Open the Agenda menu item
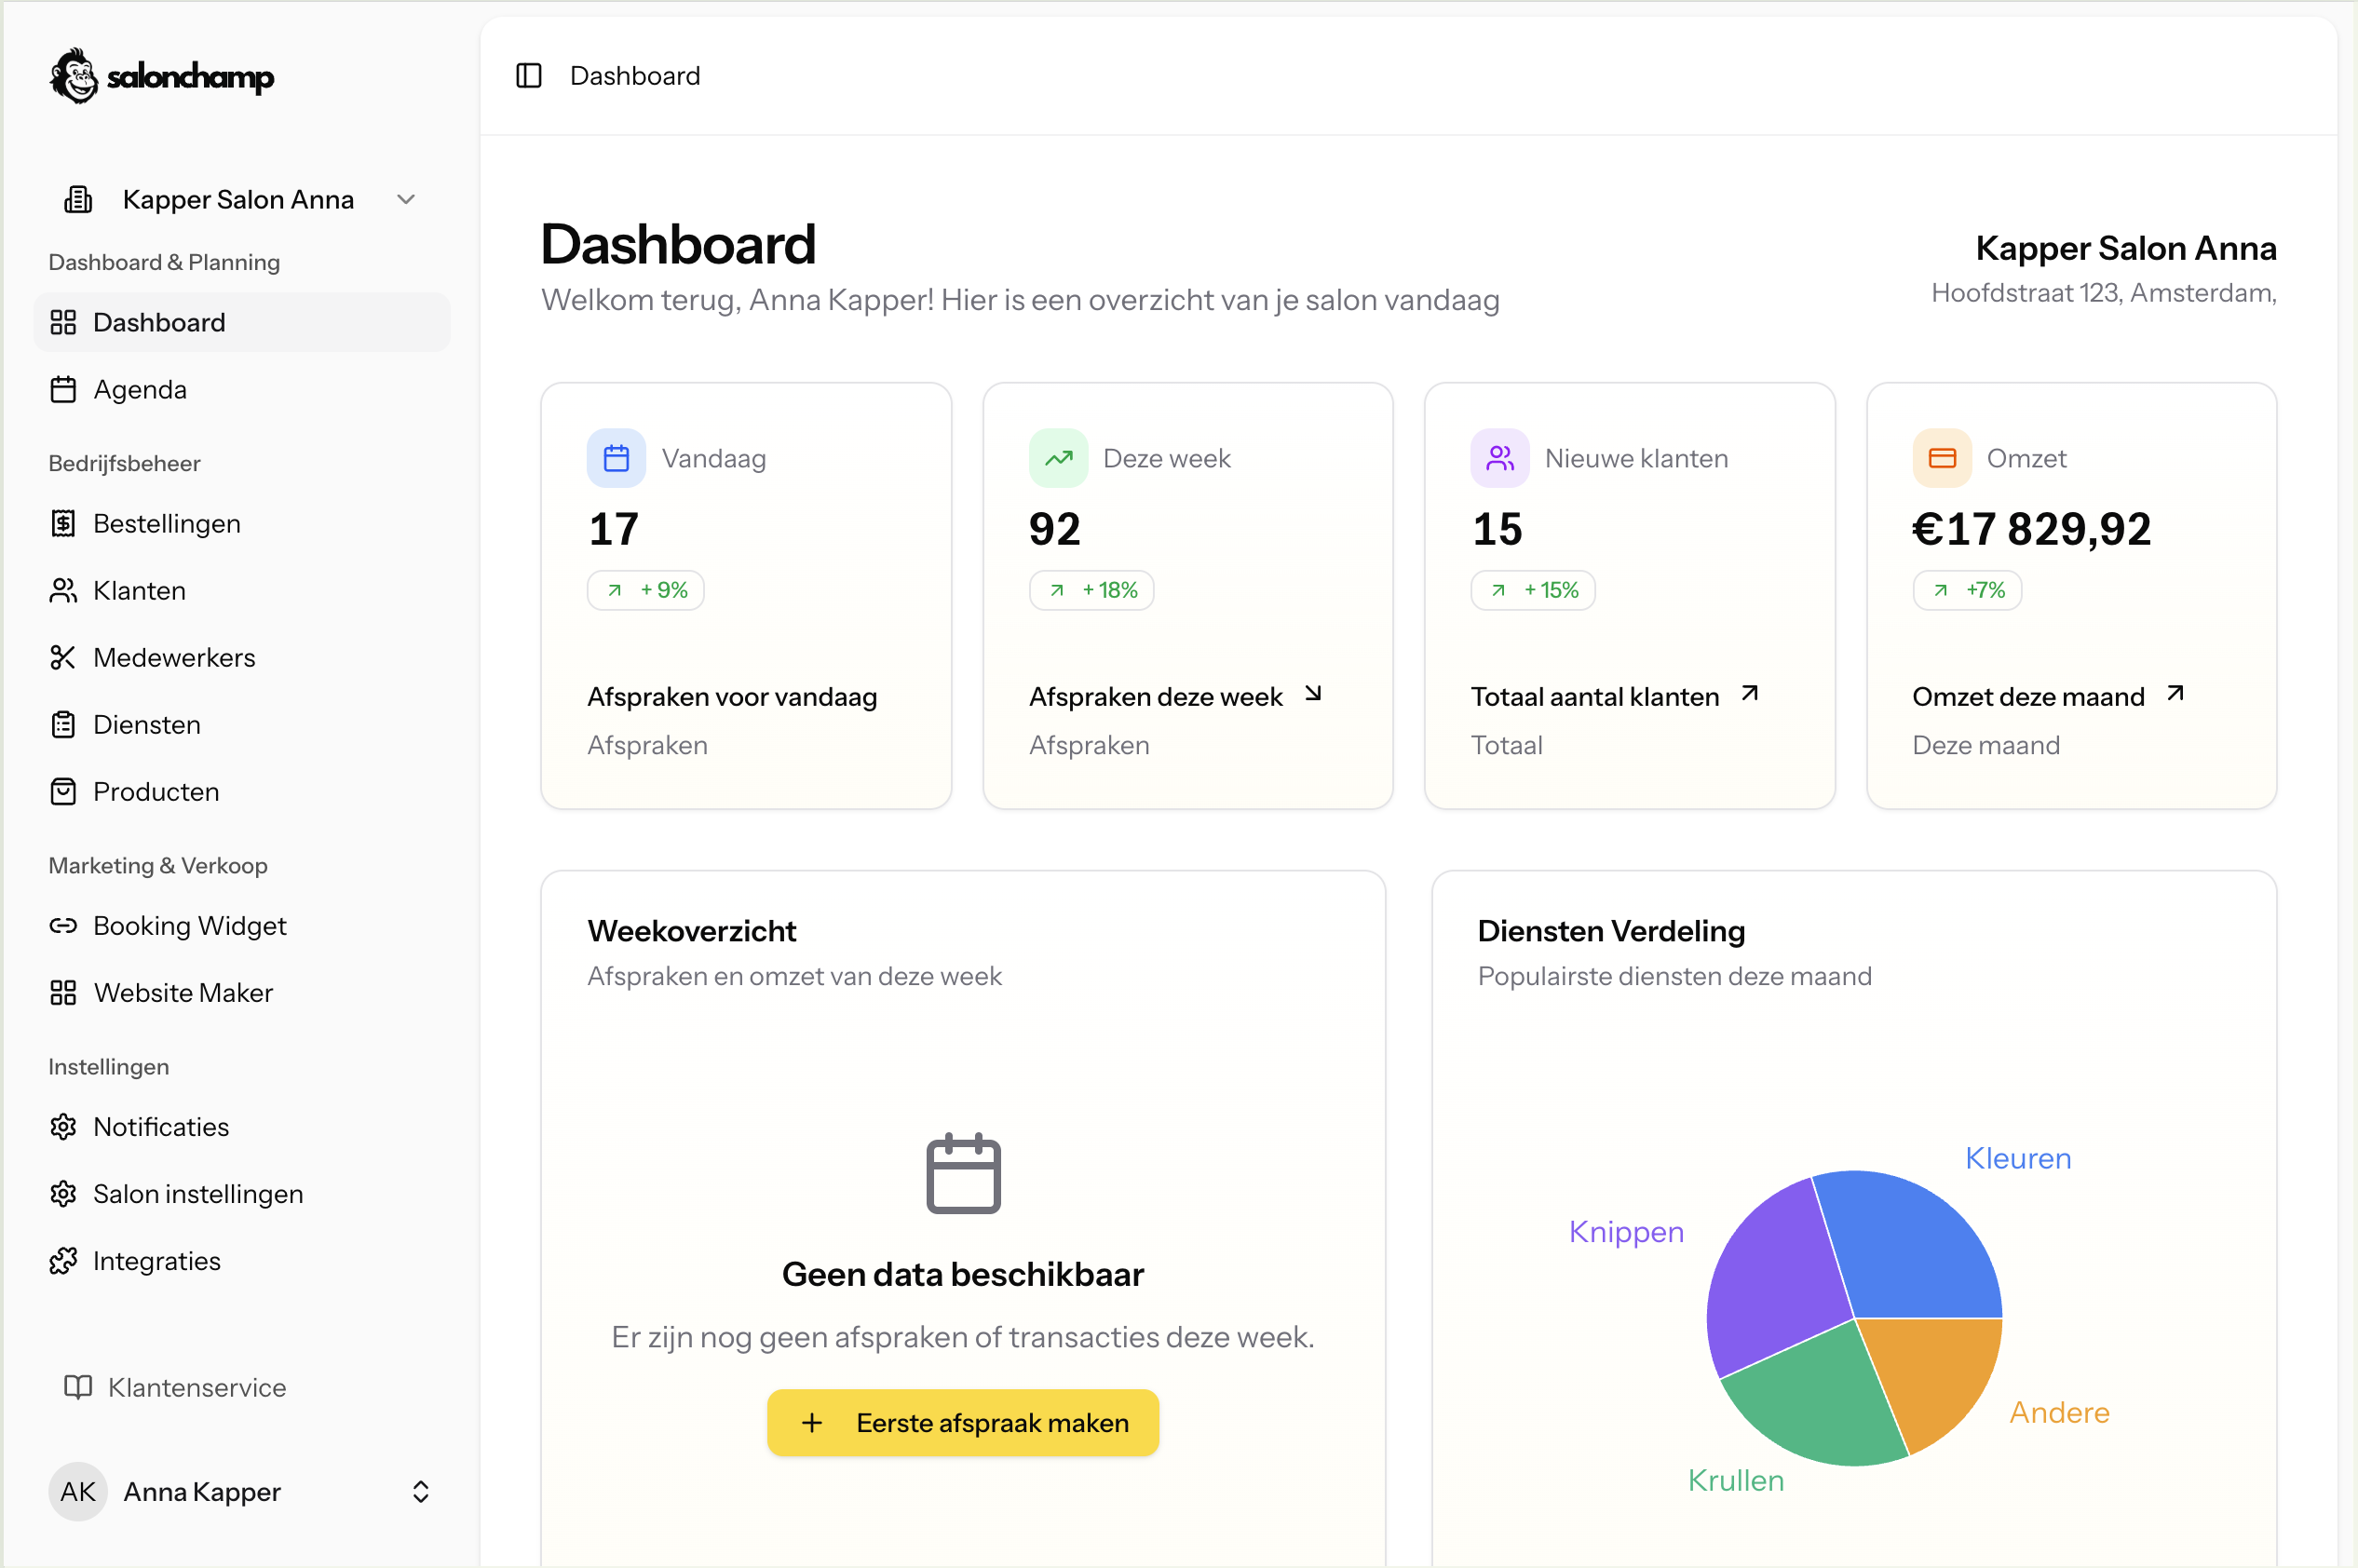This screenshot has width=2358, height=1568. 139,389
